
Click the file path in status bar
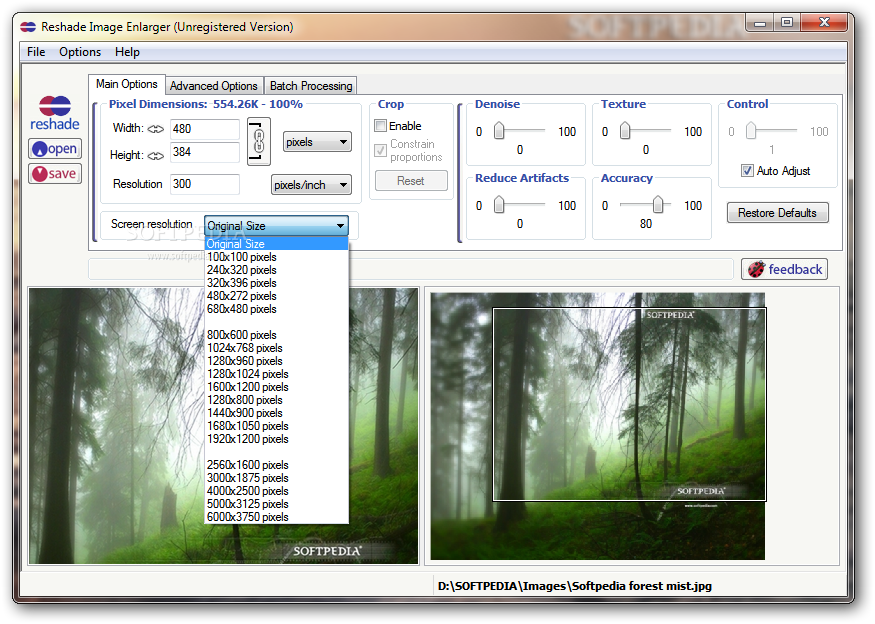point(575,586)
